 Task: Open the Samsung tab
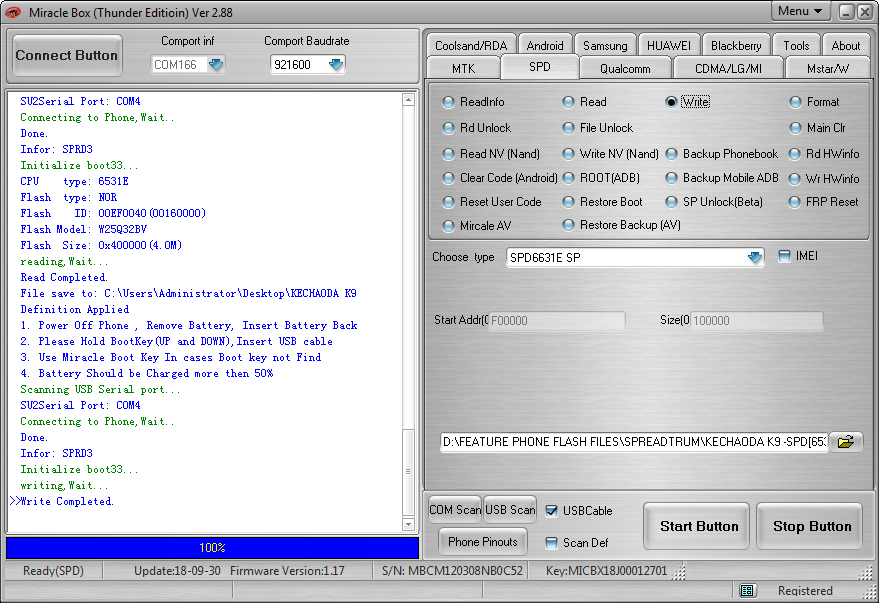(x=605, y=45)
